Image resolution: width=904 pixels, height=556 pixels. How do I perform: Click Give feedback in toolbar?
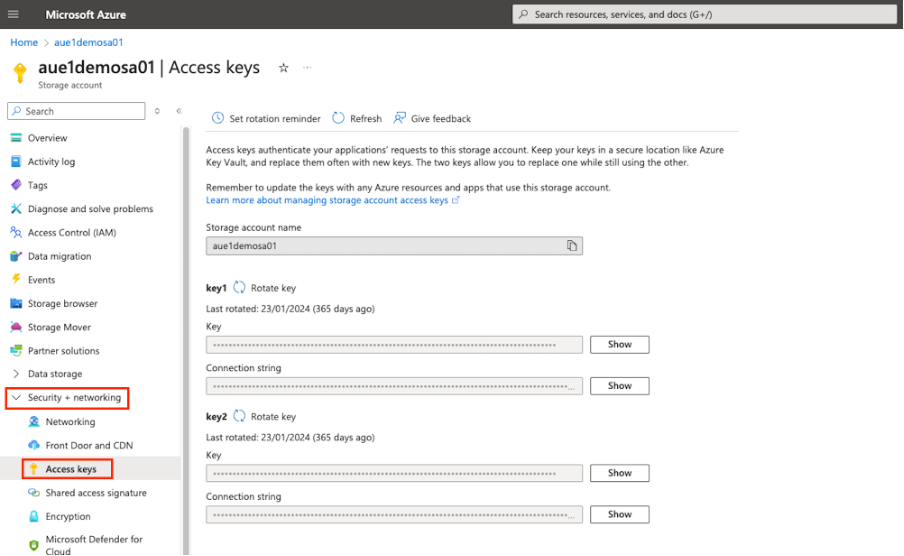pyautogui.click(x=432, y=118)
